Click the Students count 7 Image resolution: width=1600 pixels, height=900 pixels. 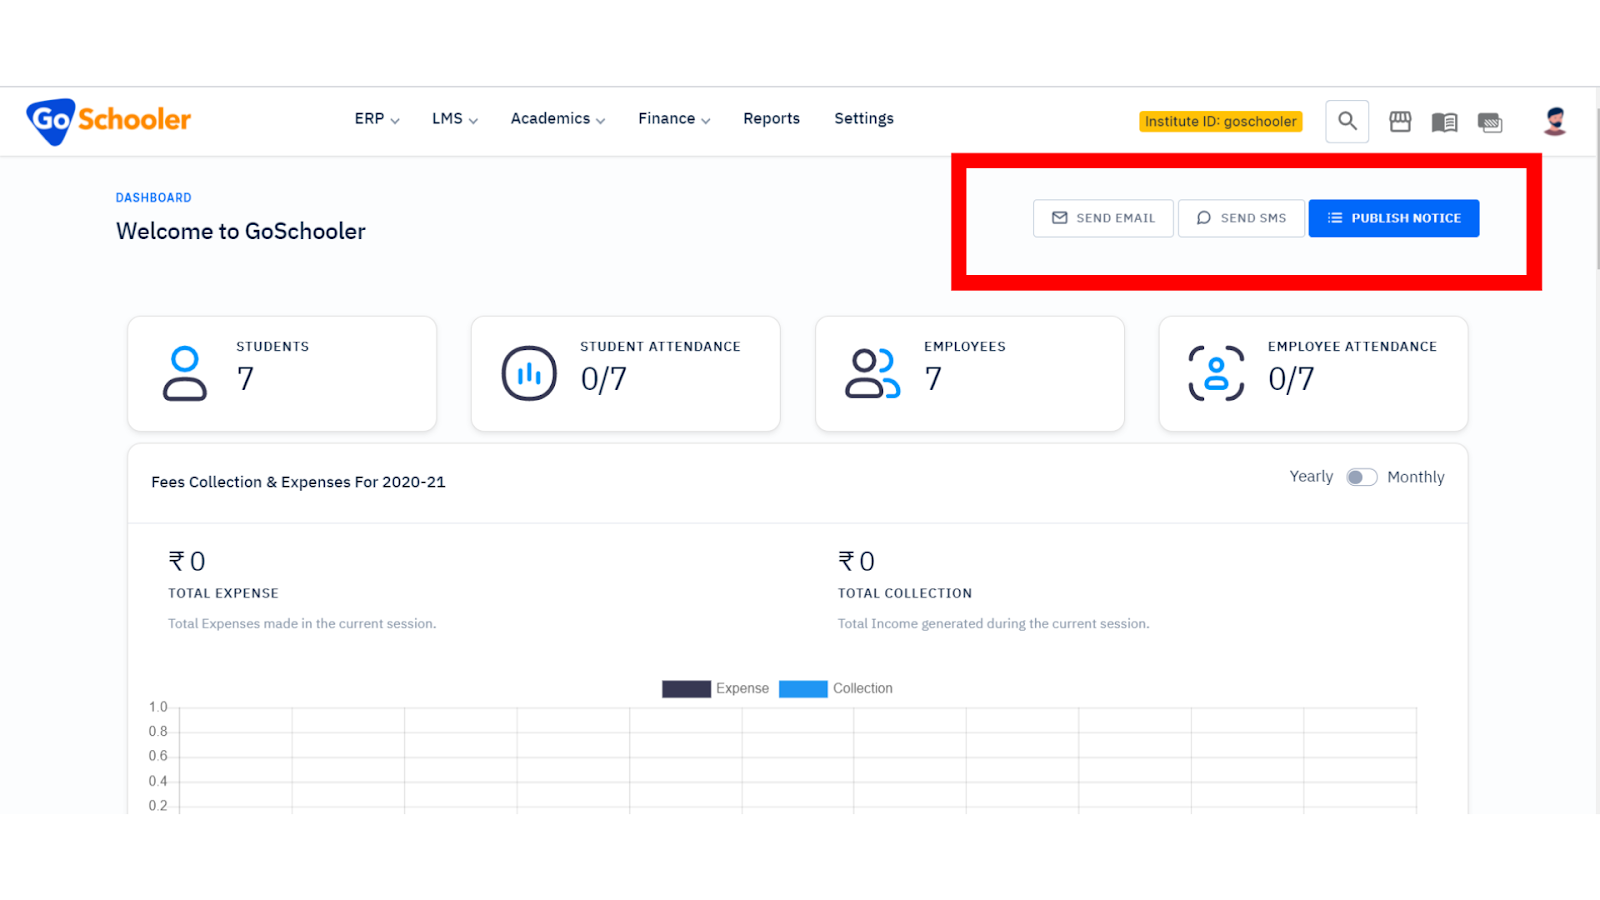click(245, 379)
